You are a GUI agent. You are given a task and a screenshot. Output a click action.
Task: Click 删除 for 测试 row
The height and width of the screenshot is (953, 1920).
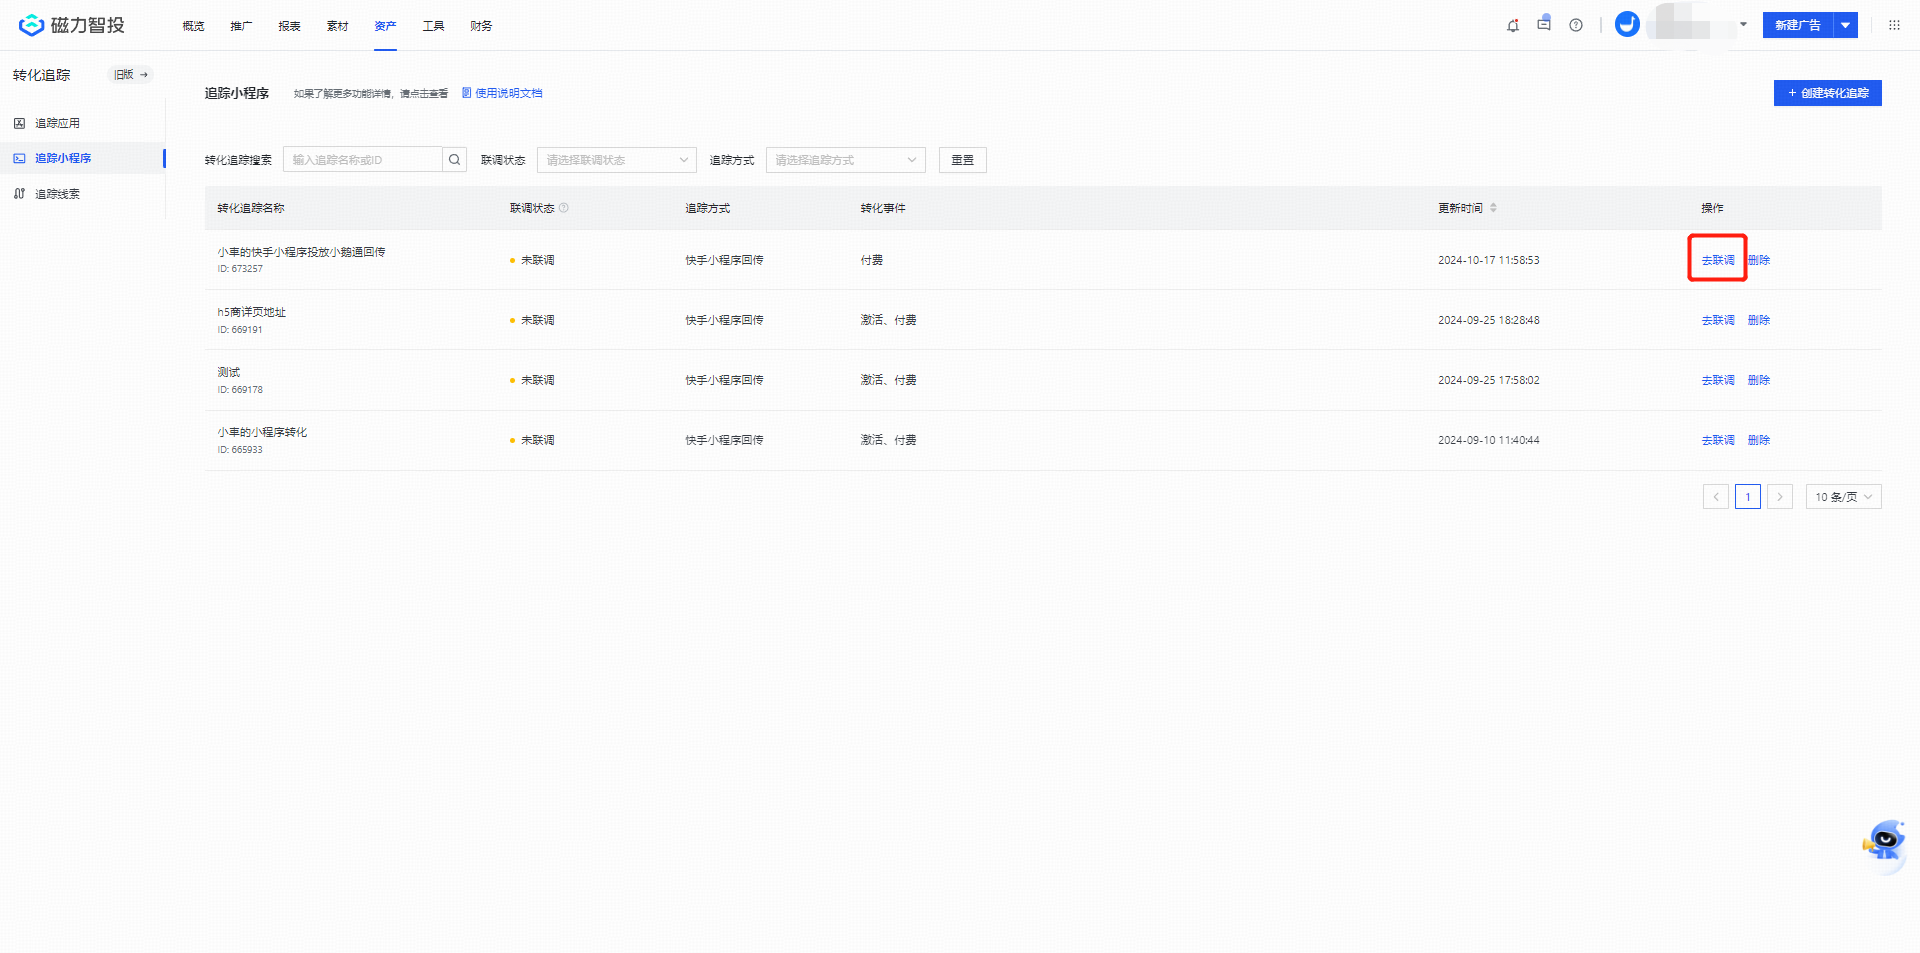(1759, 380)
